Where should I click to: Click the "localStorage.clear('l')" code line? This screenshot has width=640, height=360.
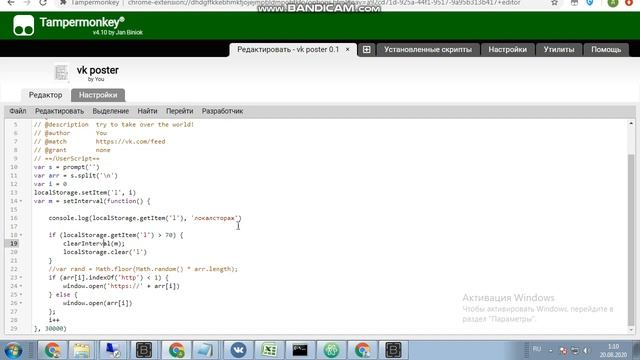coord(105,252)
